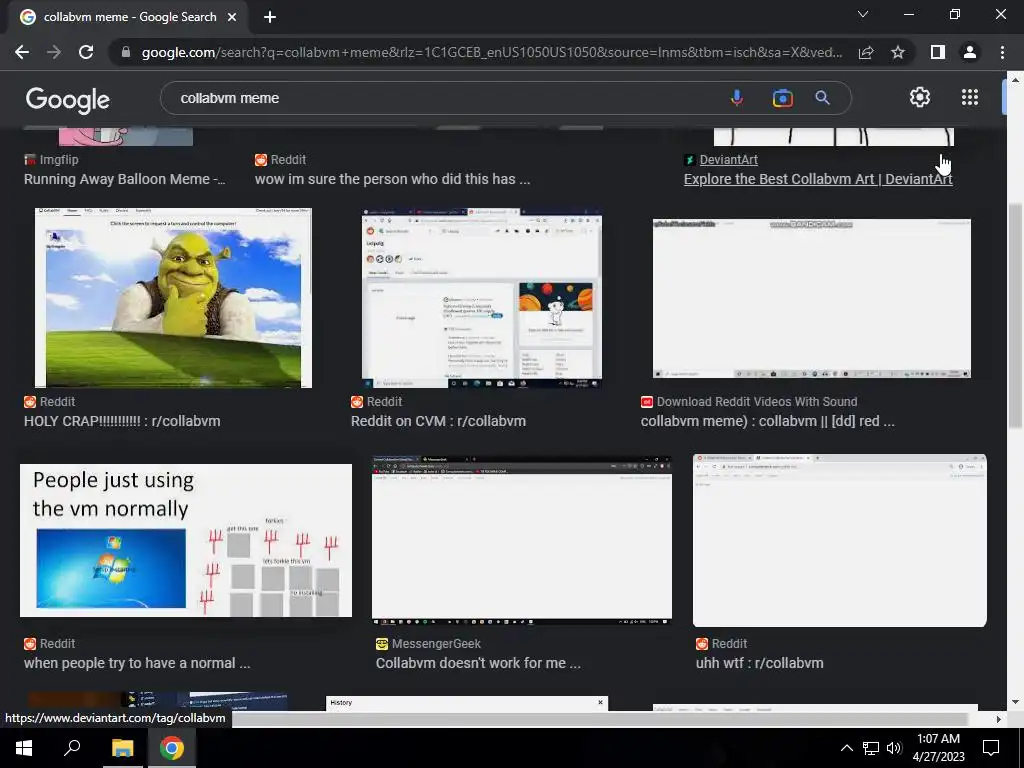Image resolution: width=1024 pixels, height=768 pixels.
Task: Open the Chrome side panel icon
Action: click(938, 52)
